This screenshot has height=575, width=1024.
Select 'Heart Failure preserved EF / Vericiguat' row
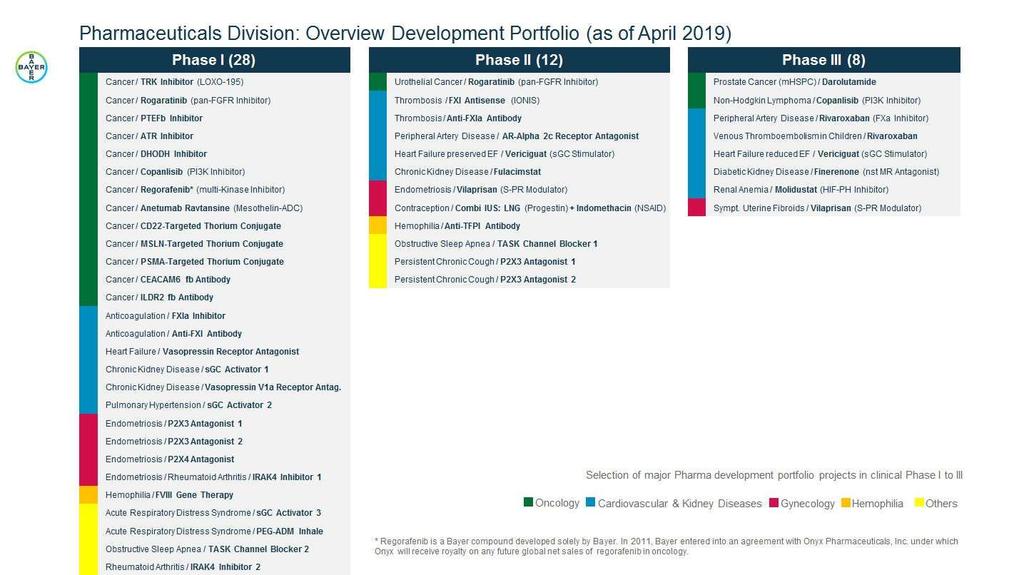tap(519, 154)
